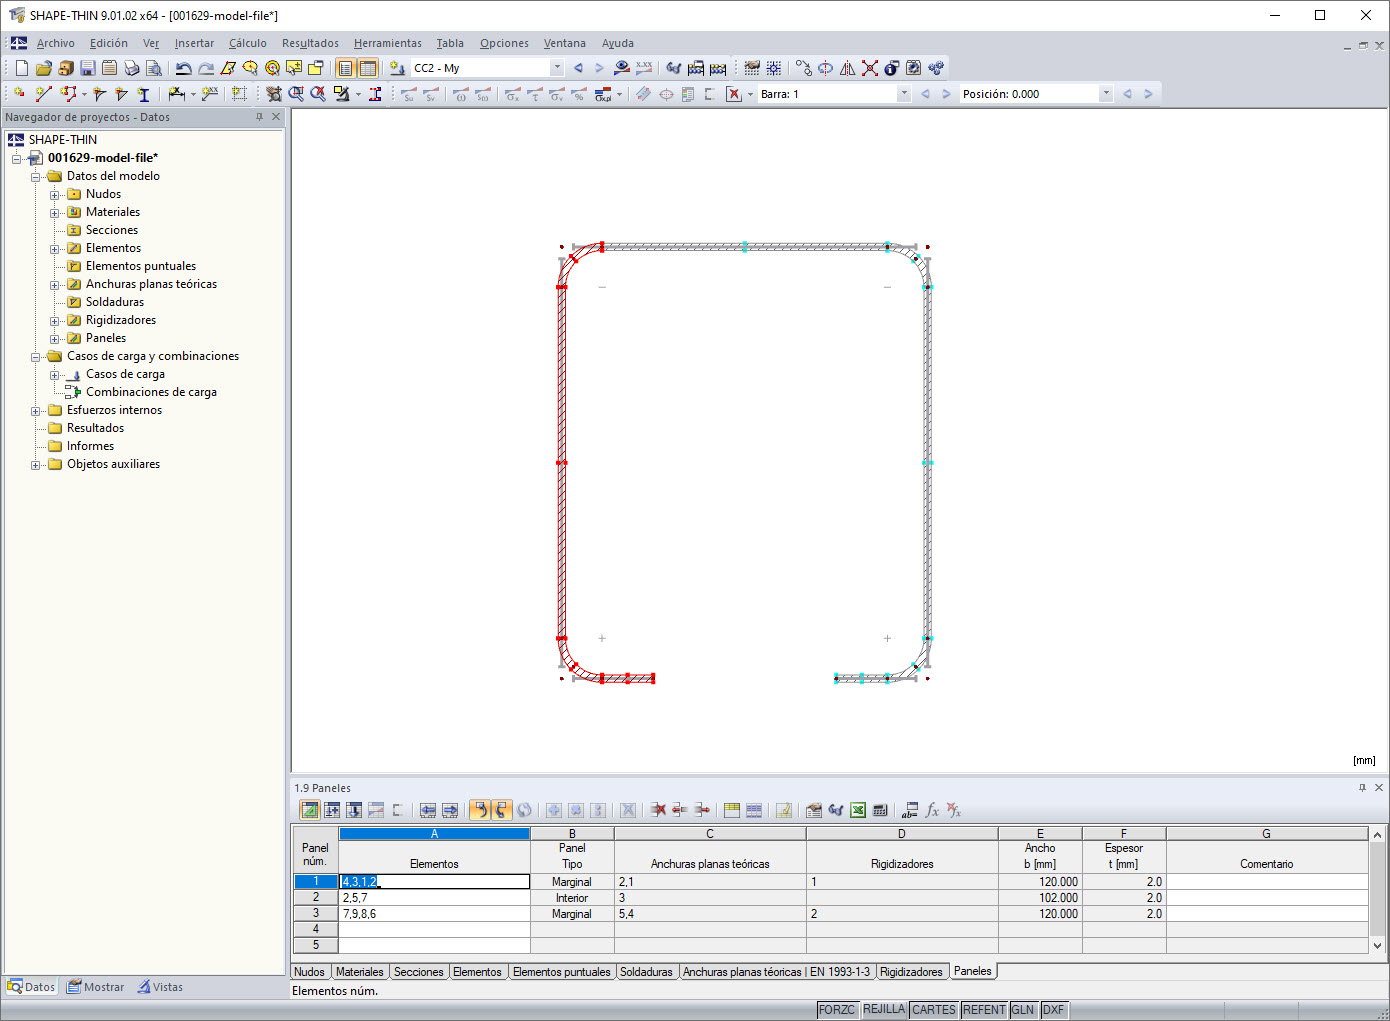Click the mirror tool icon

(848, 68)
